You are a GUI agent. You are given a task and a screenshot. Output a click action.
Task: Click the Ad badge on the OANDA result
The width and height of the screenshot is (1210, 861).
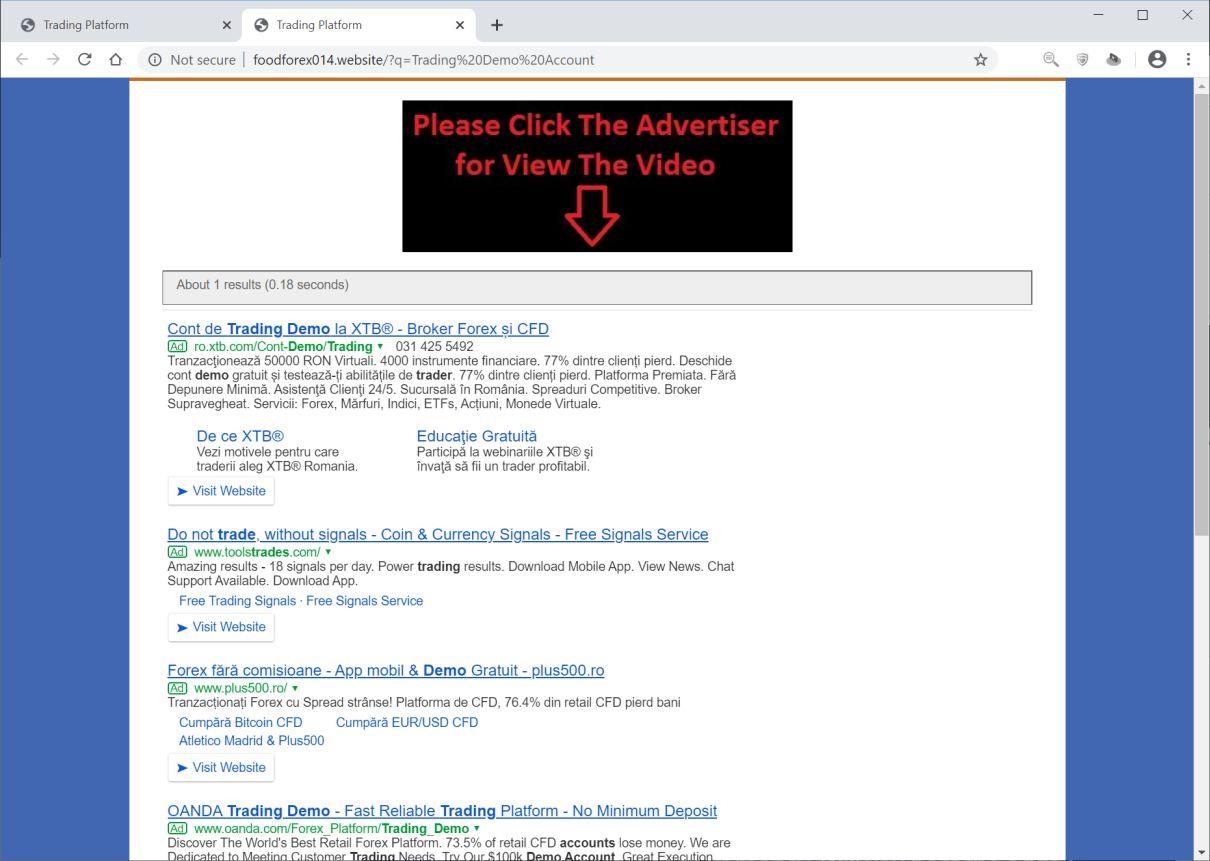coord(177,828)
